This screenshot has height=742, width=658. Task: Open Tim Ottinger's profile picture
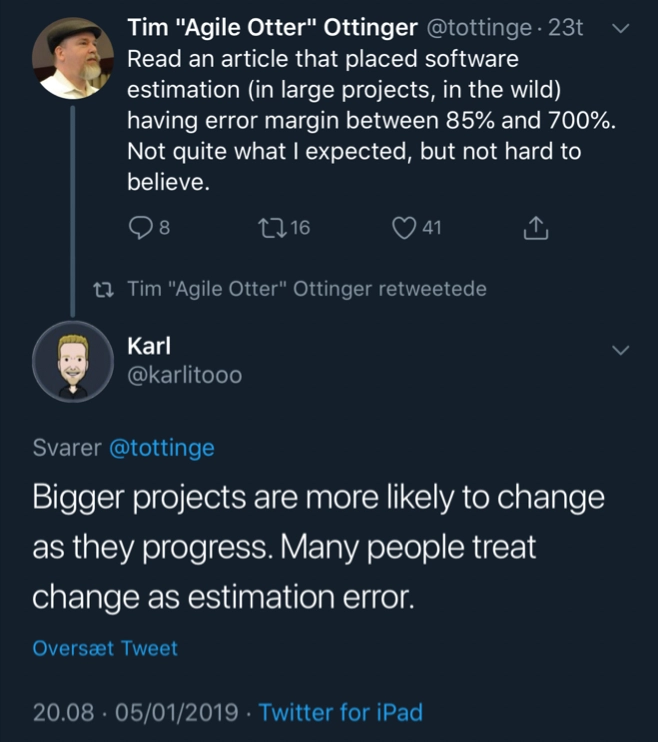click(73, 58)
